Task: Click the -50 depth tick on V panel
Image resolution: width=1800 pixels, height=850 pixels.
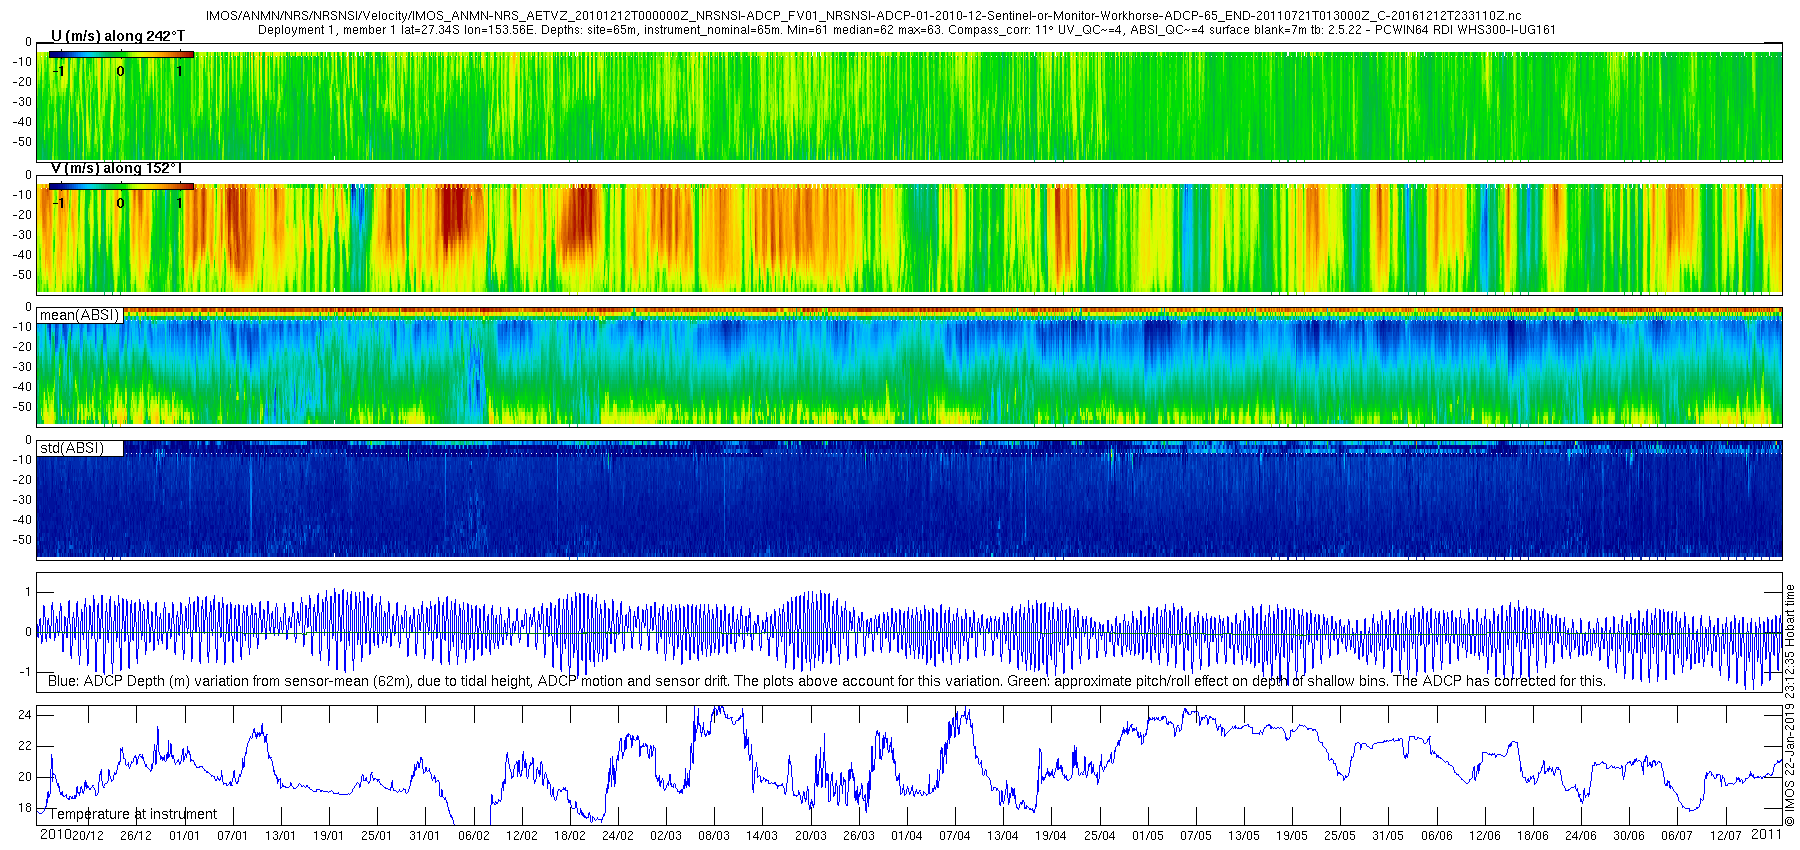Action: click(x=20, y=275)
